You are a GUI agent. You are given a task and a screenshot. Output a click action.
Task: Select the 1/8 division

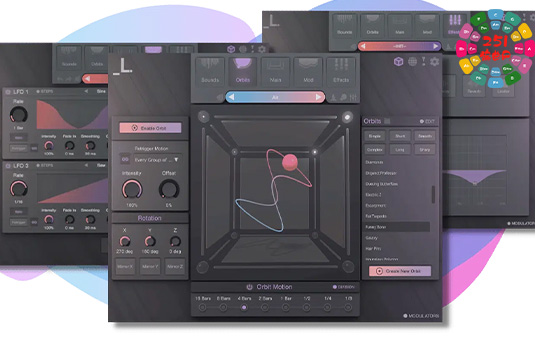coord(348,307)
